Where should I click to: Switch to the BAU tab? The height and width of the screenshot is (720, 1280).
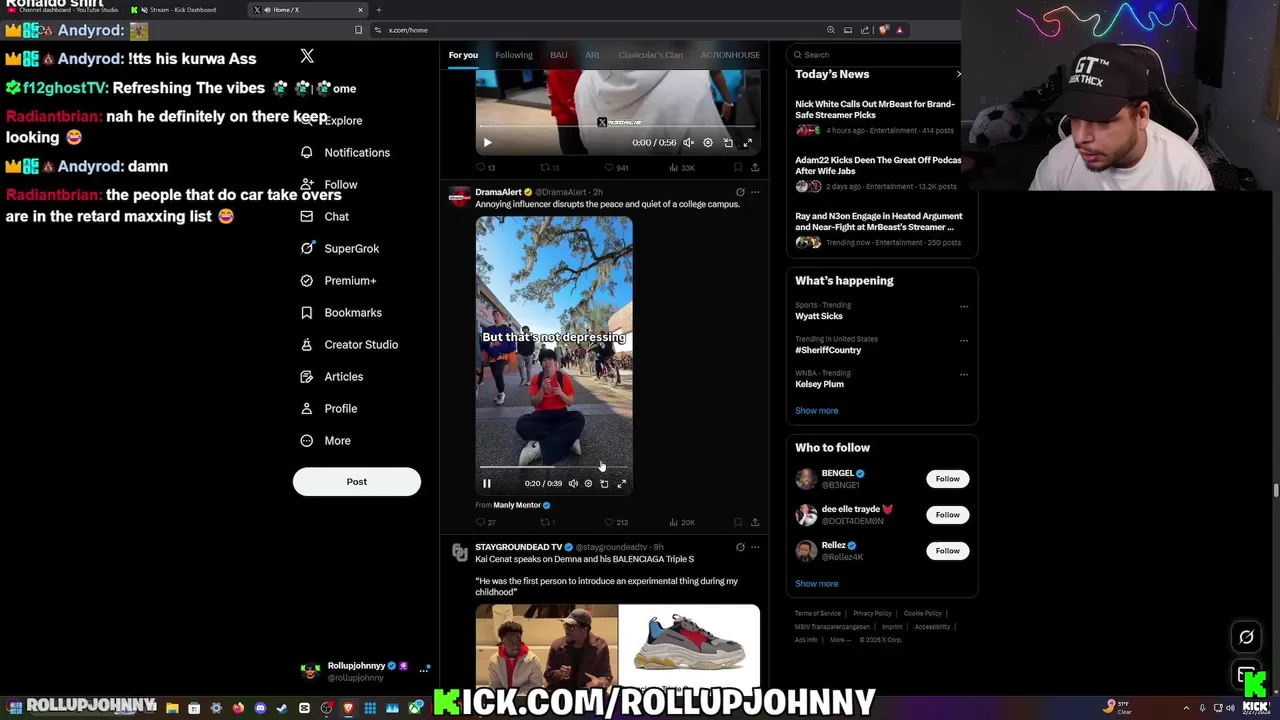point(559,55)
